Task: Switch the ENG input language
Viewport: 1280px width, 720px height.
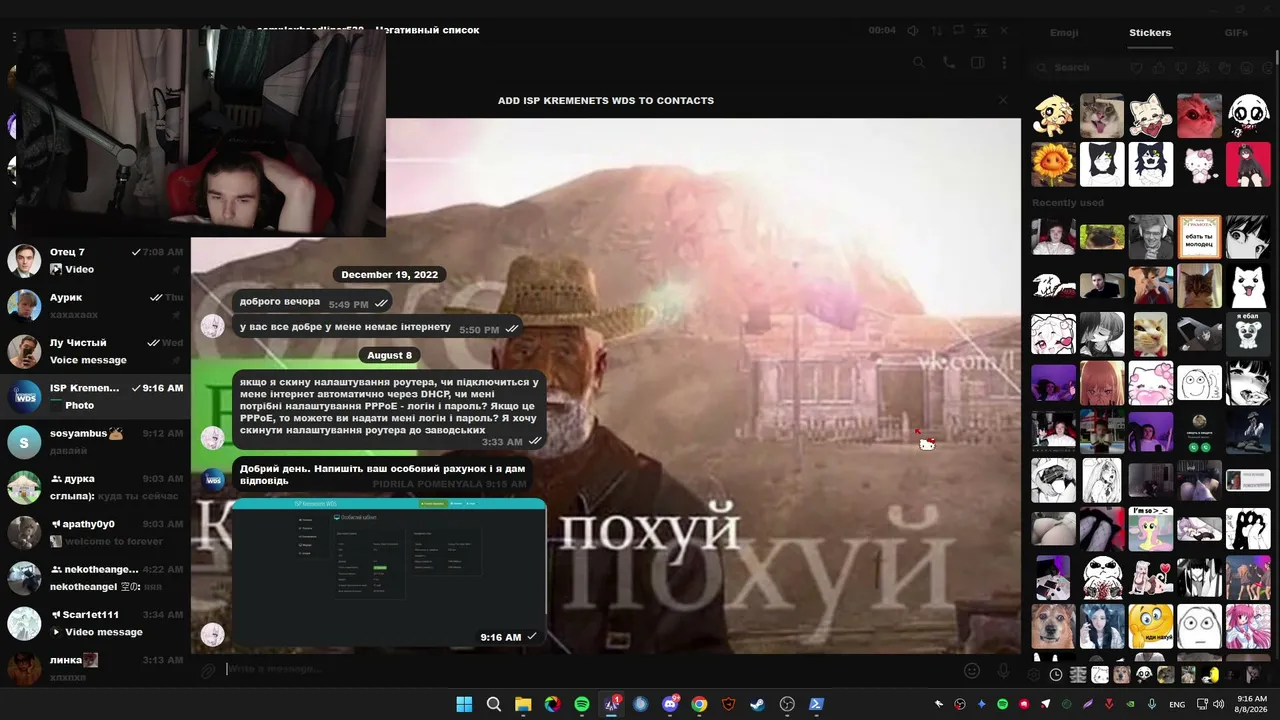Action: [1177, 704]
